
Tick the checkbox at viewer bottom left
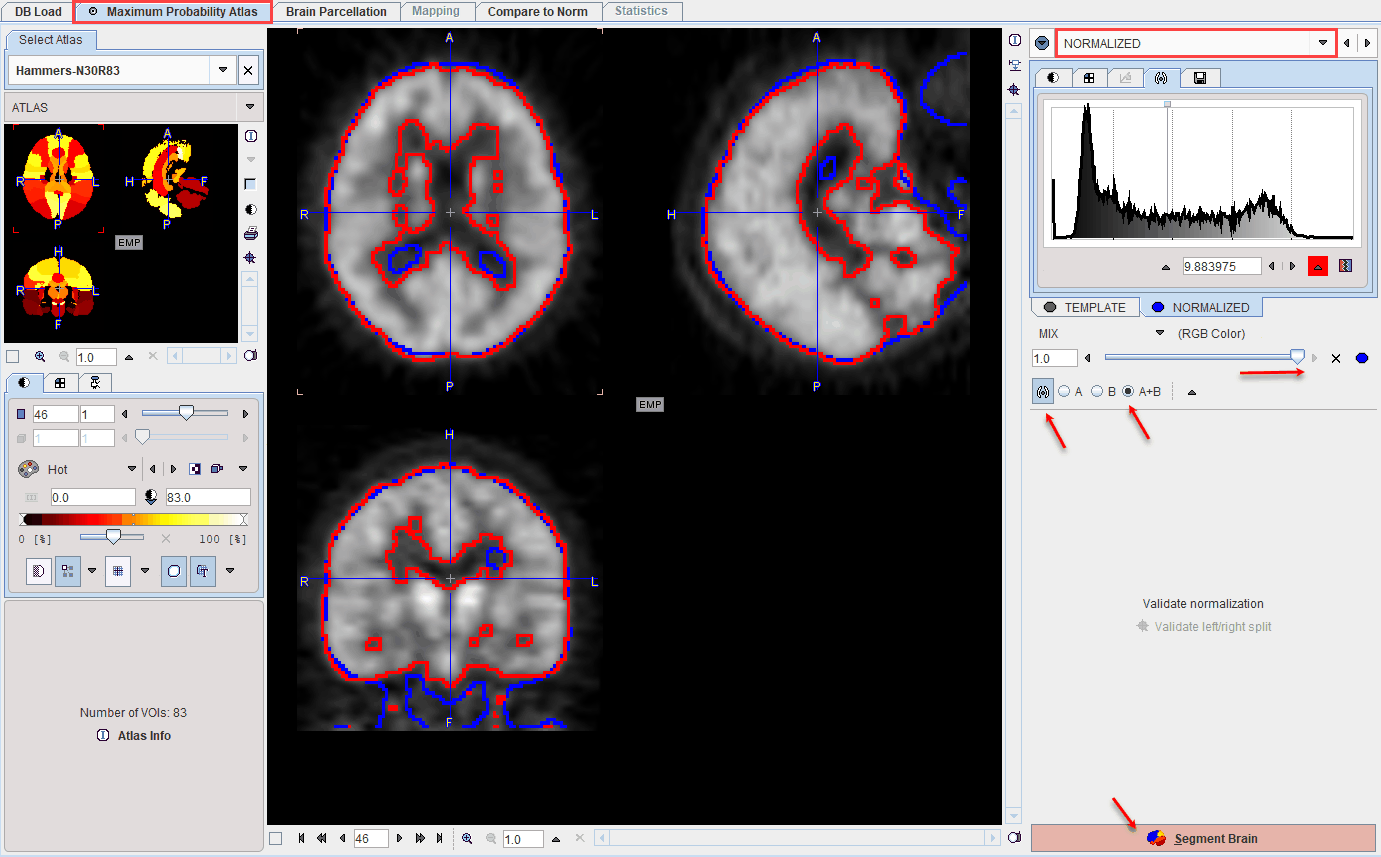275,838
